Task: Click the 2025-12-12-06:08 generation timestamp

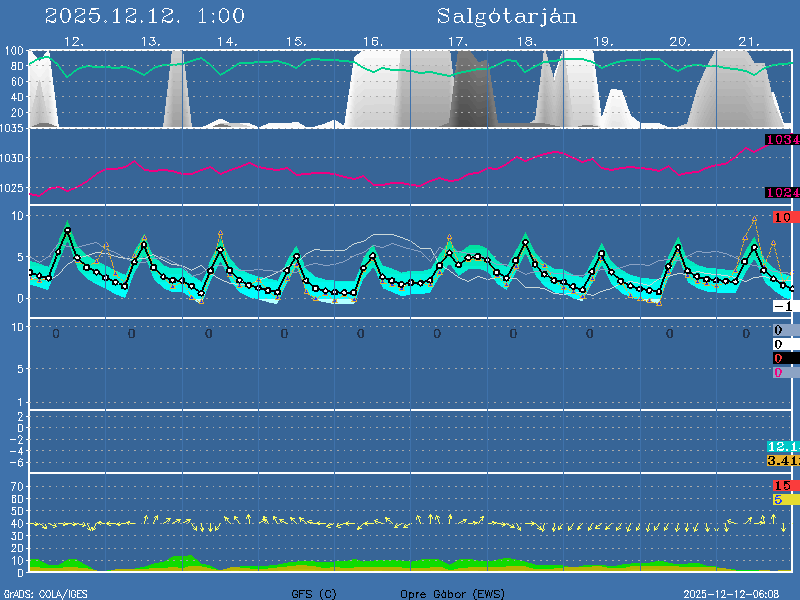Action: [x=738, y=594]
